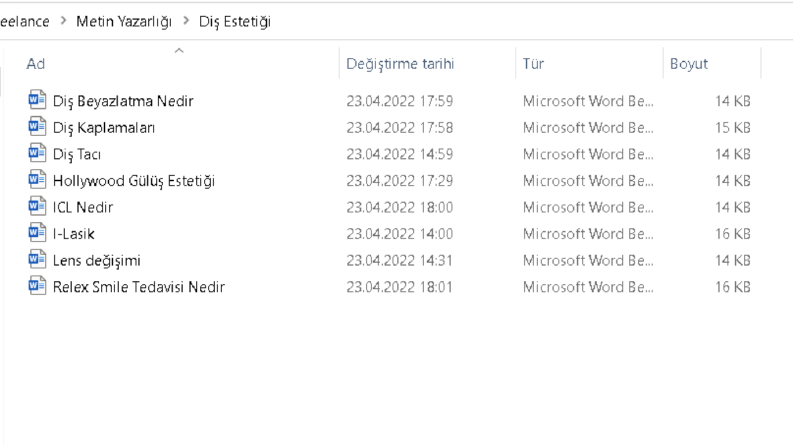Click Diş Estetiği breadcrumb segment

(x=235, y=22)
